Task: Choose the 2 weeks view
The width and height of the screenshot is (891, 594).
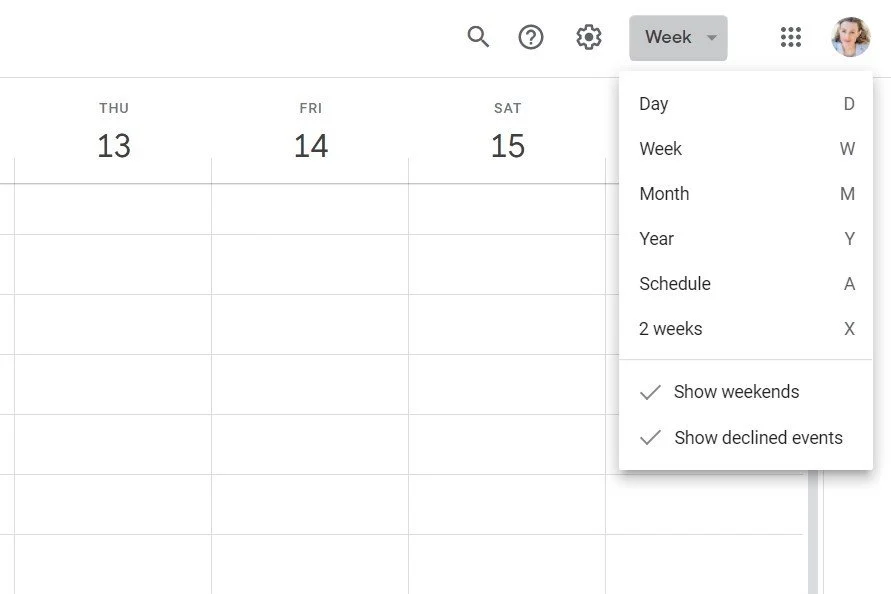Action: [x=671, y=329]
